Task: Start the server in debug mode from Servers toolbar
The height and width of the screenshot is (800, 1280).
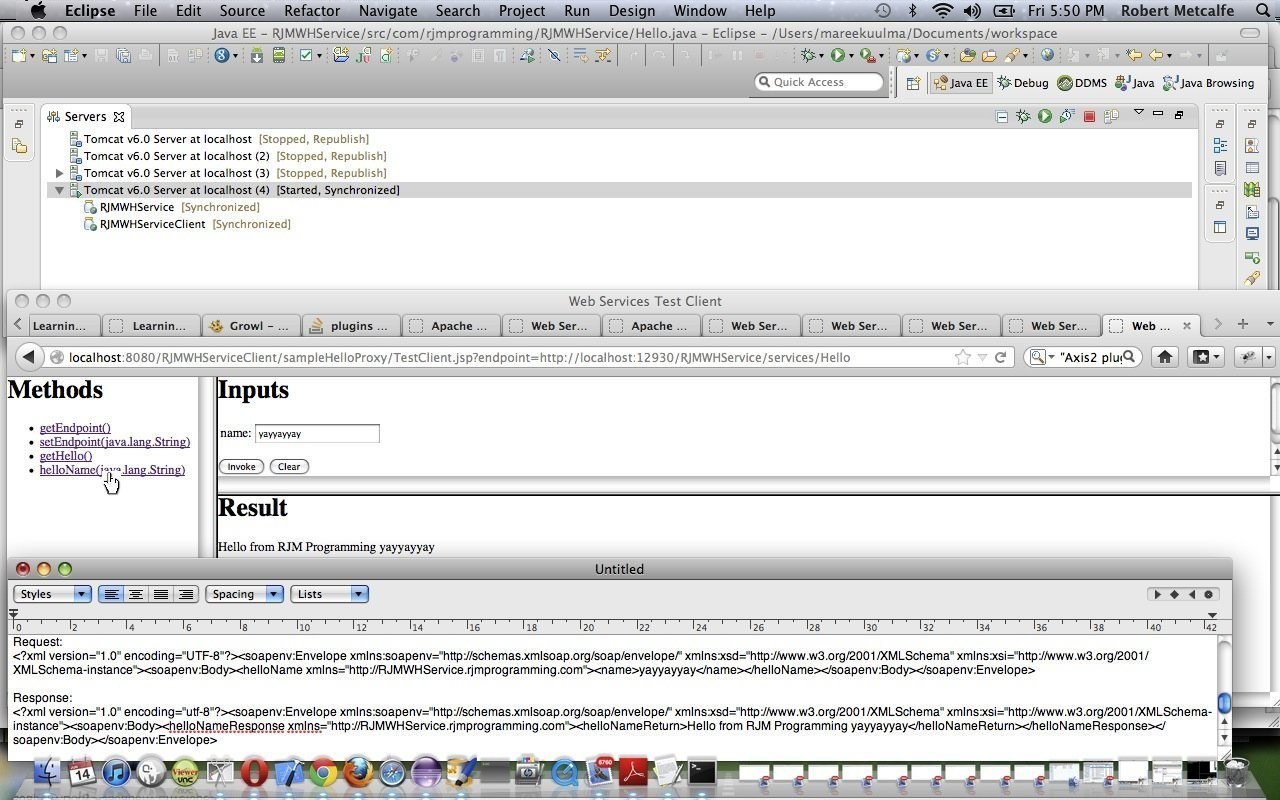Action: pyautogui.click(x=1023, y=116)
